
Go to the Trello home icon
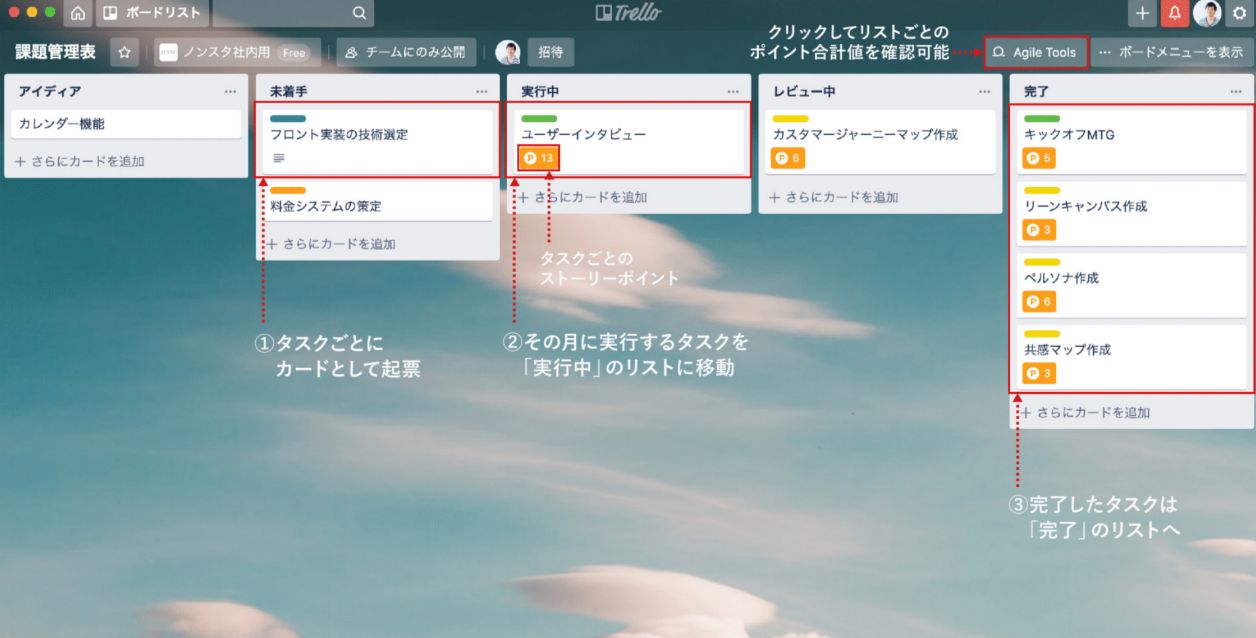[x=78, y=13]
